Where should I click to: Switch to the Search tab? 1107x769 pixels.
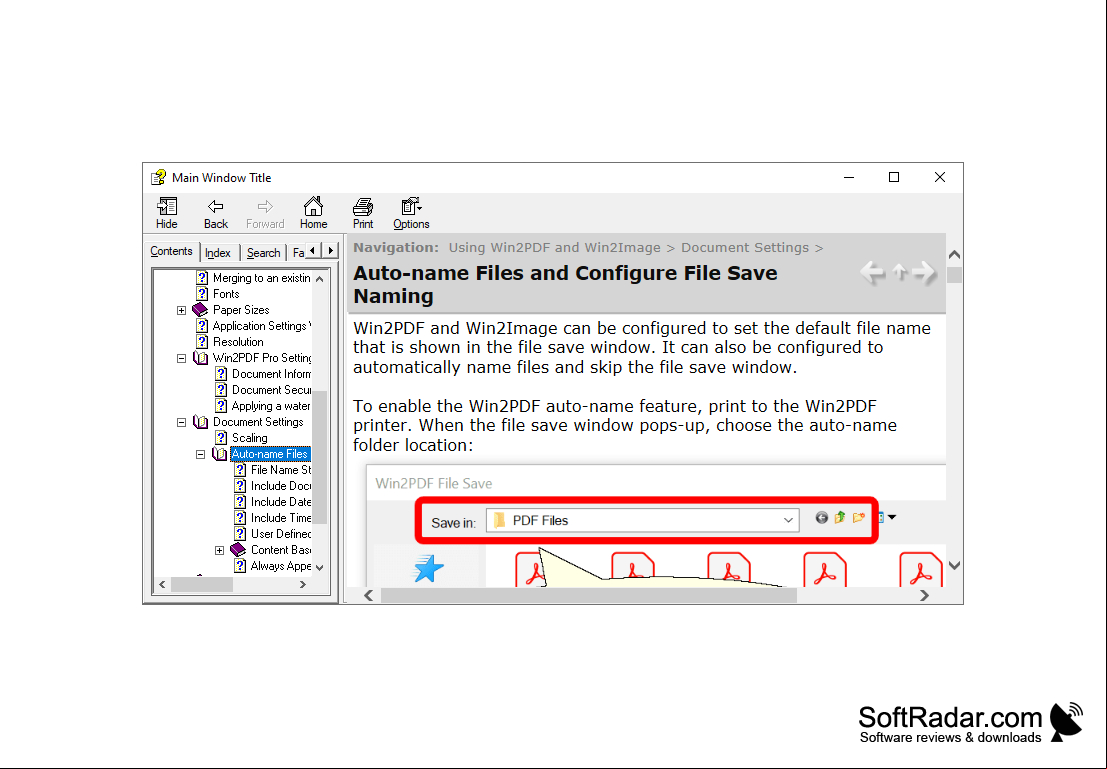pos(263,253)
